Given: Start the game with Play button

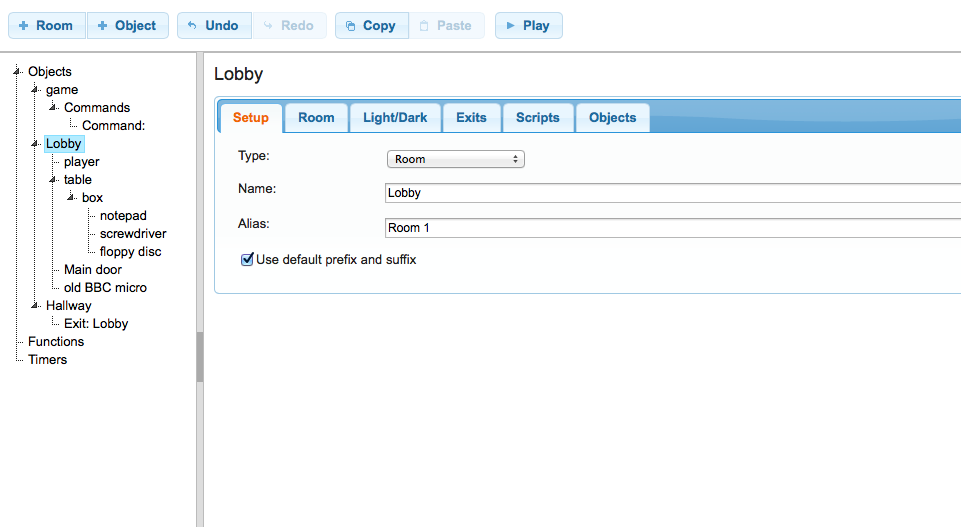Looking at the screenshot, I should [528, 26].
